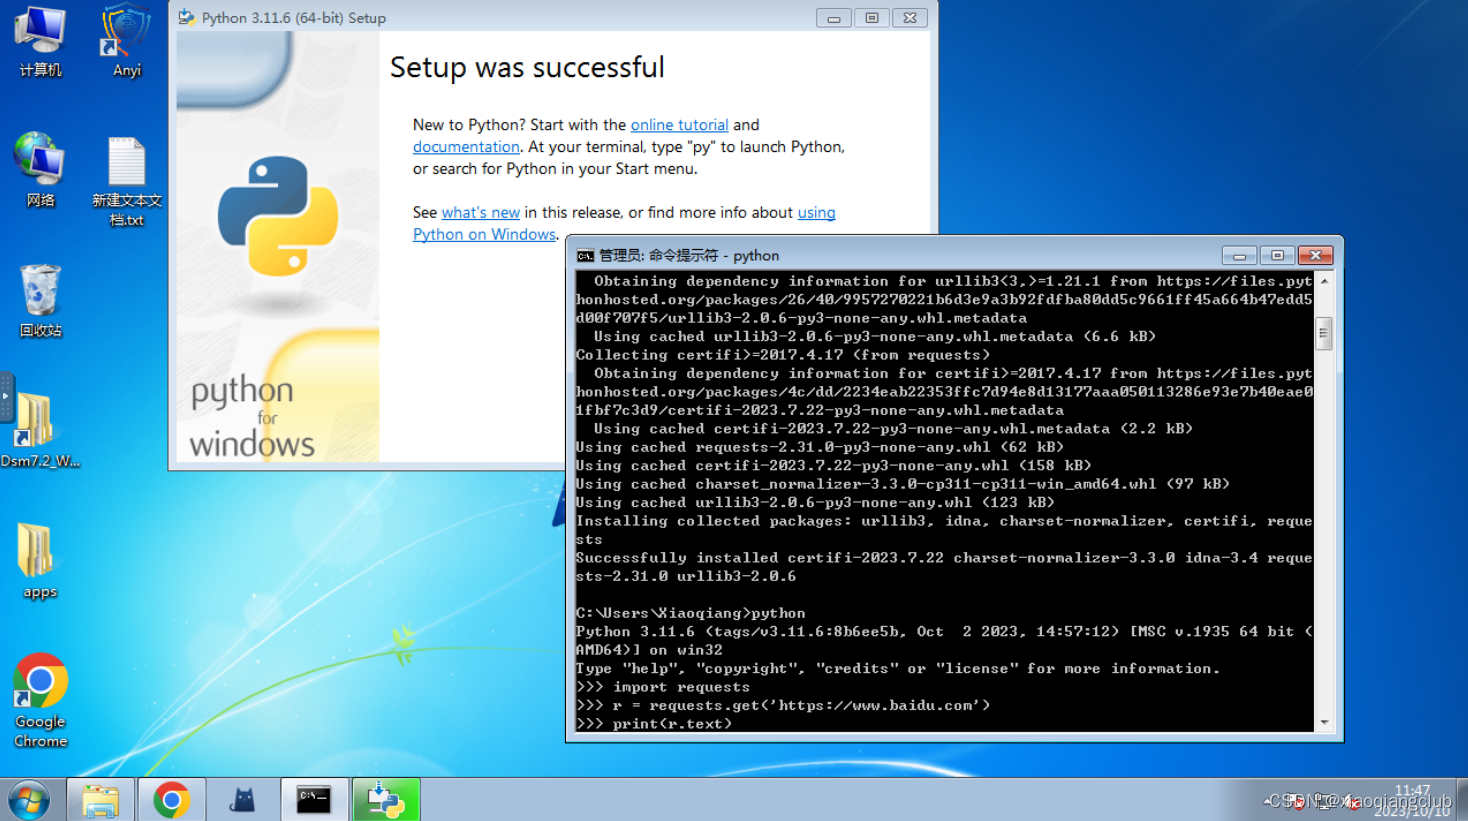Minimize the Python Setup window
Image resolution: width=1468 pixels, height=821 pixels.
pyautogui.click(x=833, y=18)
